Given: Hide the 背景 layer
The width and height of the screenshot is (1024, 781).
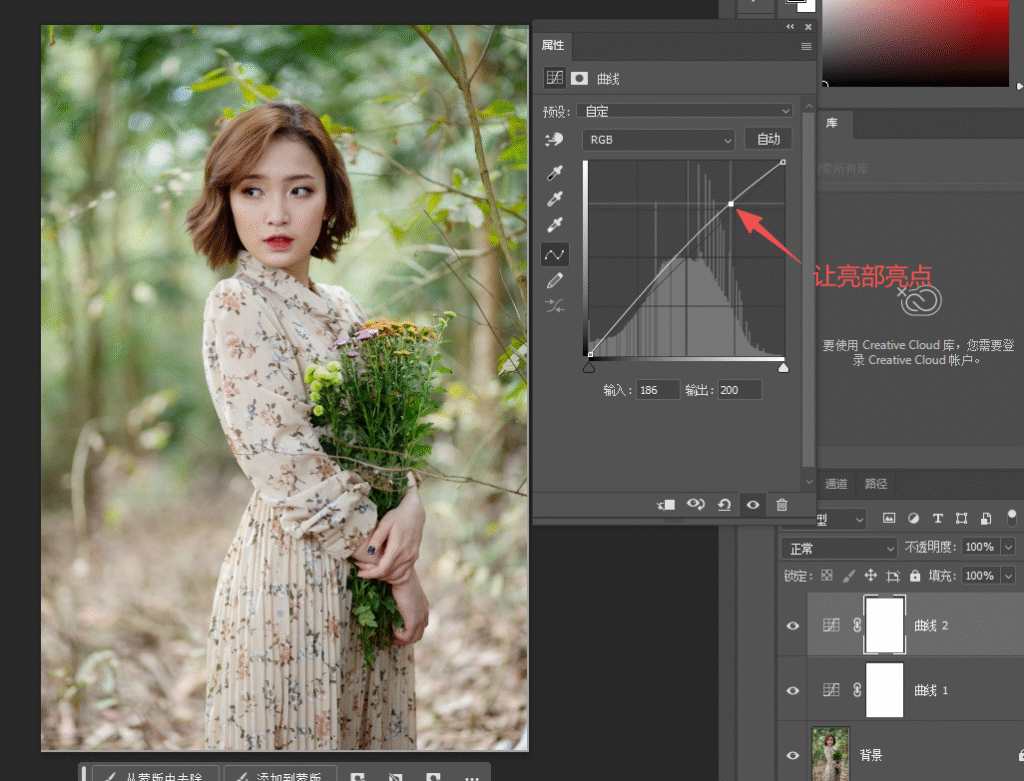Looking at the screenshot, I should pos(793,756).
